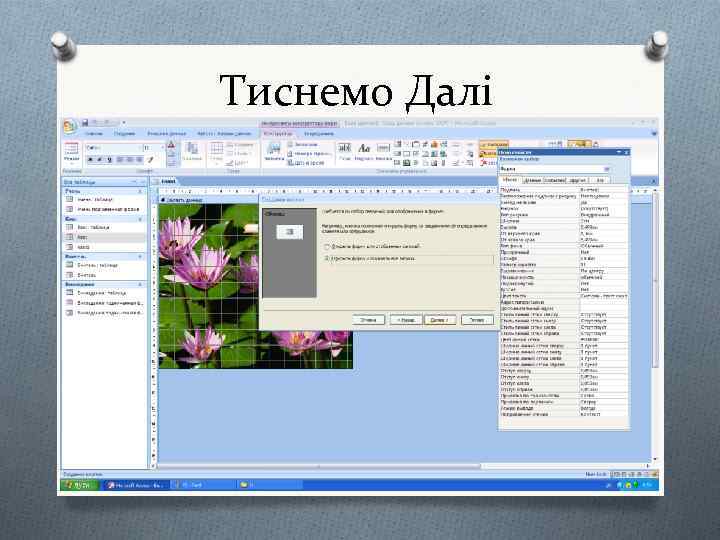Open the Упорядочить (Arrange) ribbon tab
Screen dimensions: 720x540
(319, 134)
